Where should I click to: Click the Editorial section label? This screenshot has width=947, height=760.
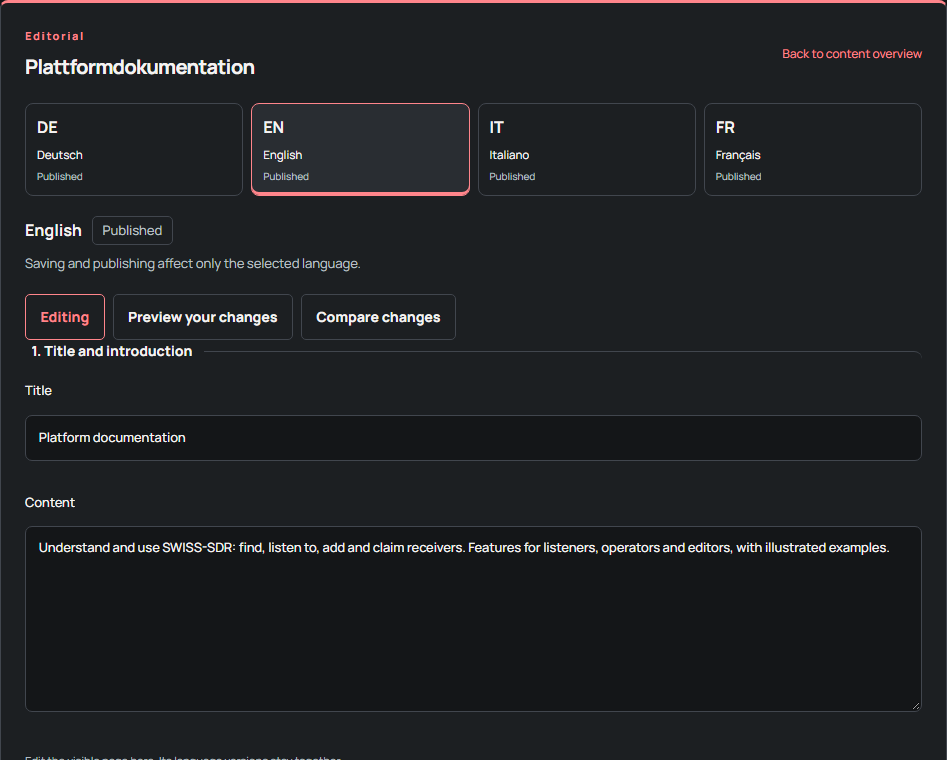click(54, 36)
